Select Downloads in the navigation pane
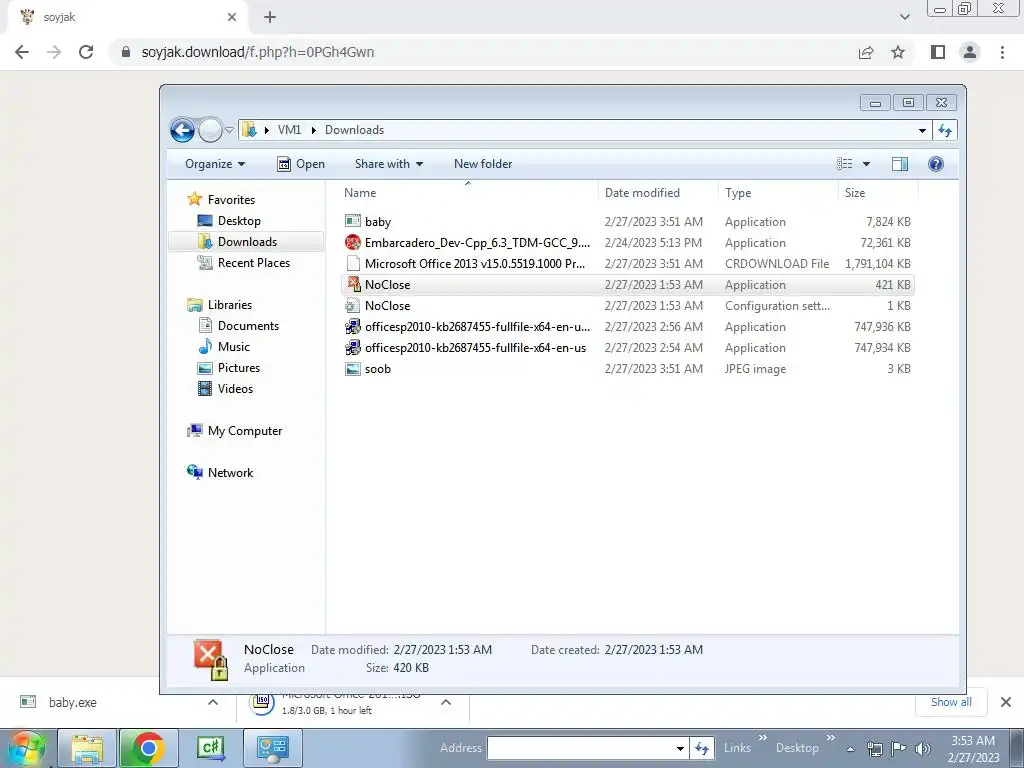Image resolution: width=1024 pixels, height=768 pixels. pos(248,242)
